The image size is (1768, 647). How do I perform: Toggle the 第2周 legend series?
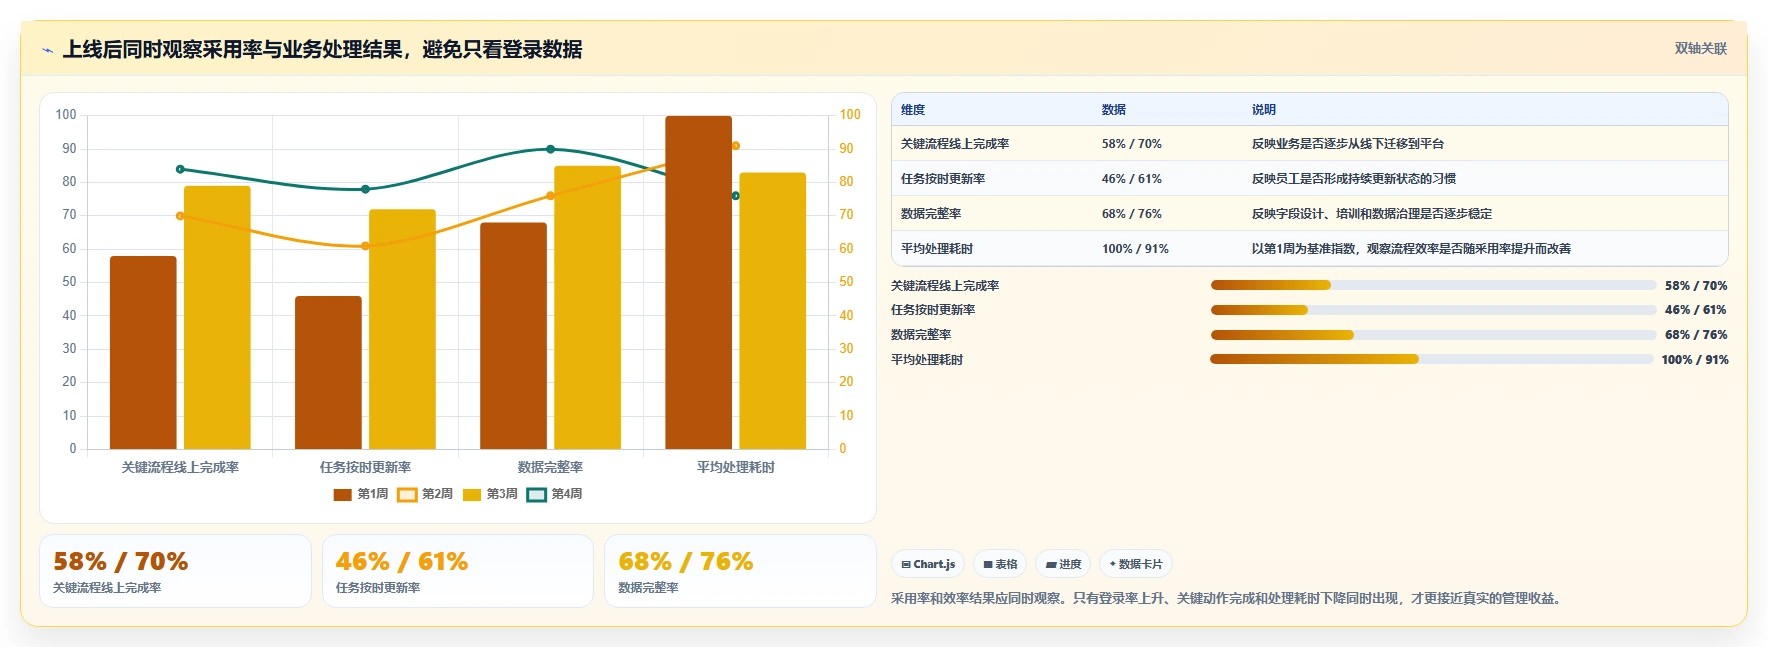[425, 494]
